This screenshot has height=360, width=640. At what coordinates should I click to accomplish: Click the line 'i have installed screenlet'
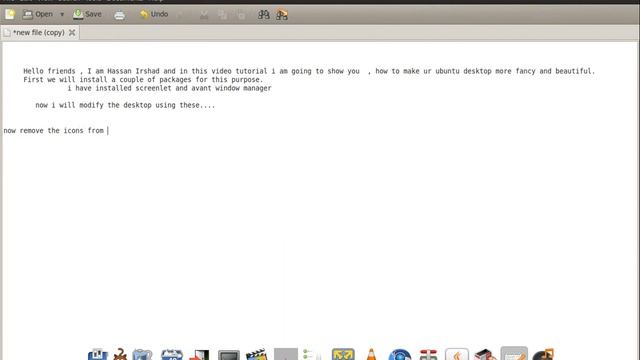point(169,88)
